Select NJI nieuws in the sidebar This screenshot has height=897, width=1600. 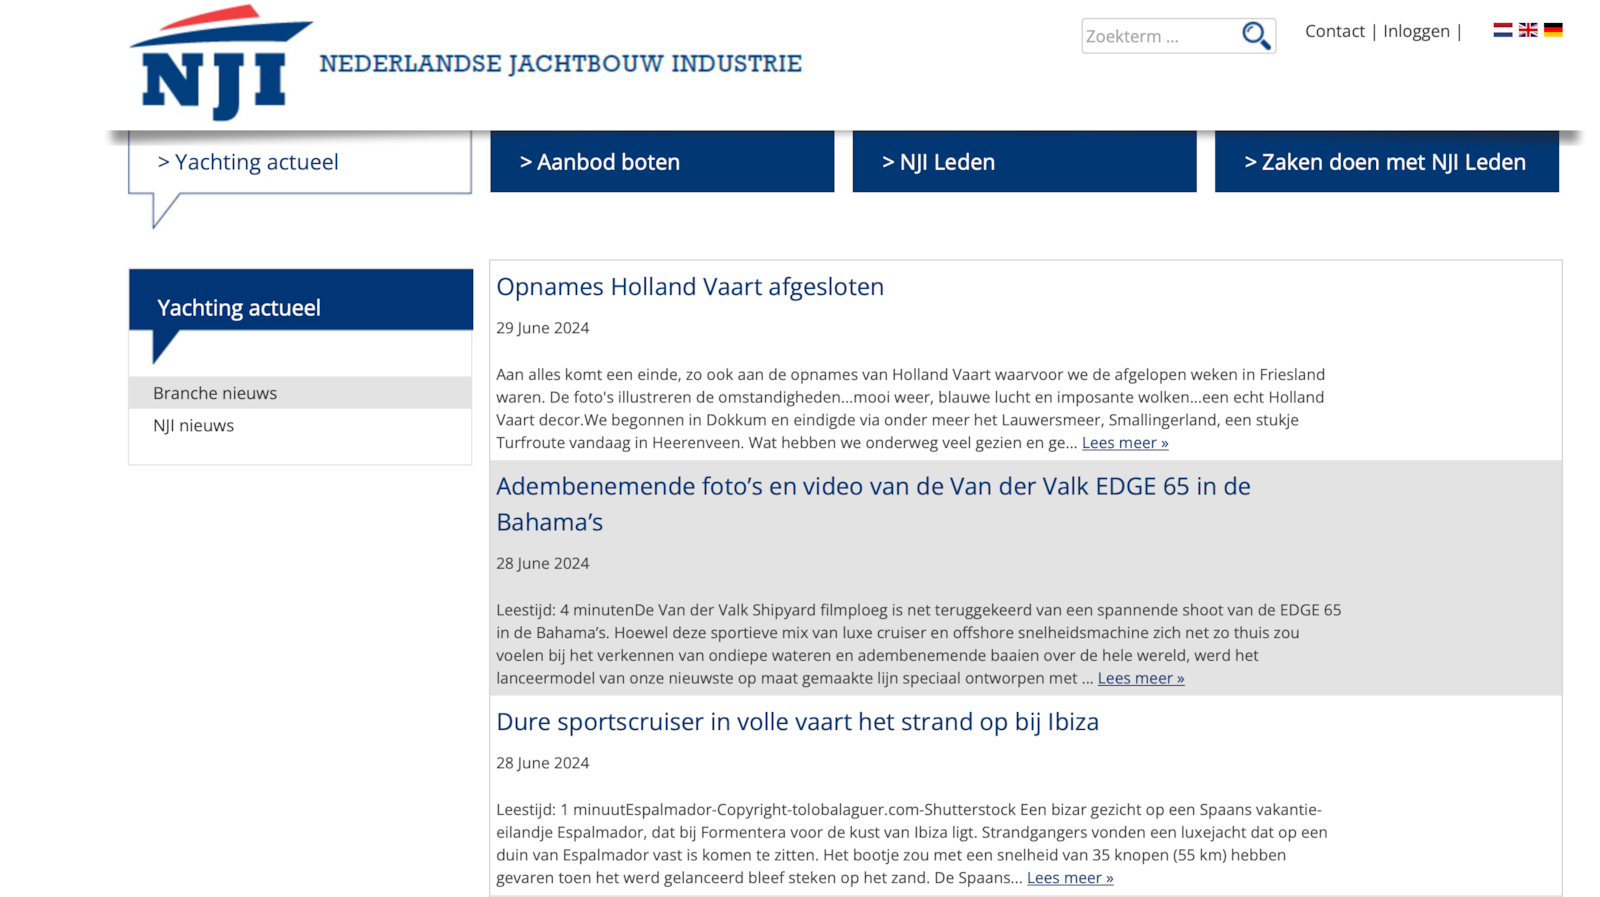[193, 425]
